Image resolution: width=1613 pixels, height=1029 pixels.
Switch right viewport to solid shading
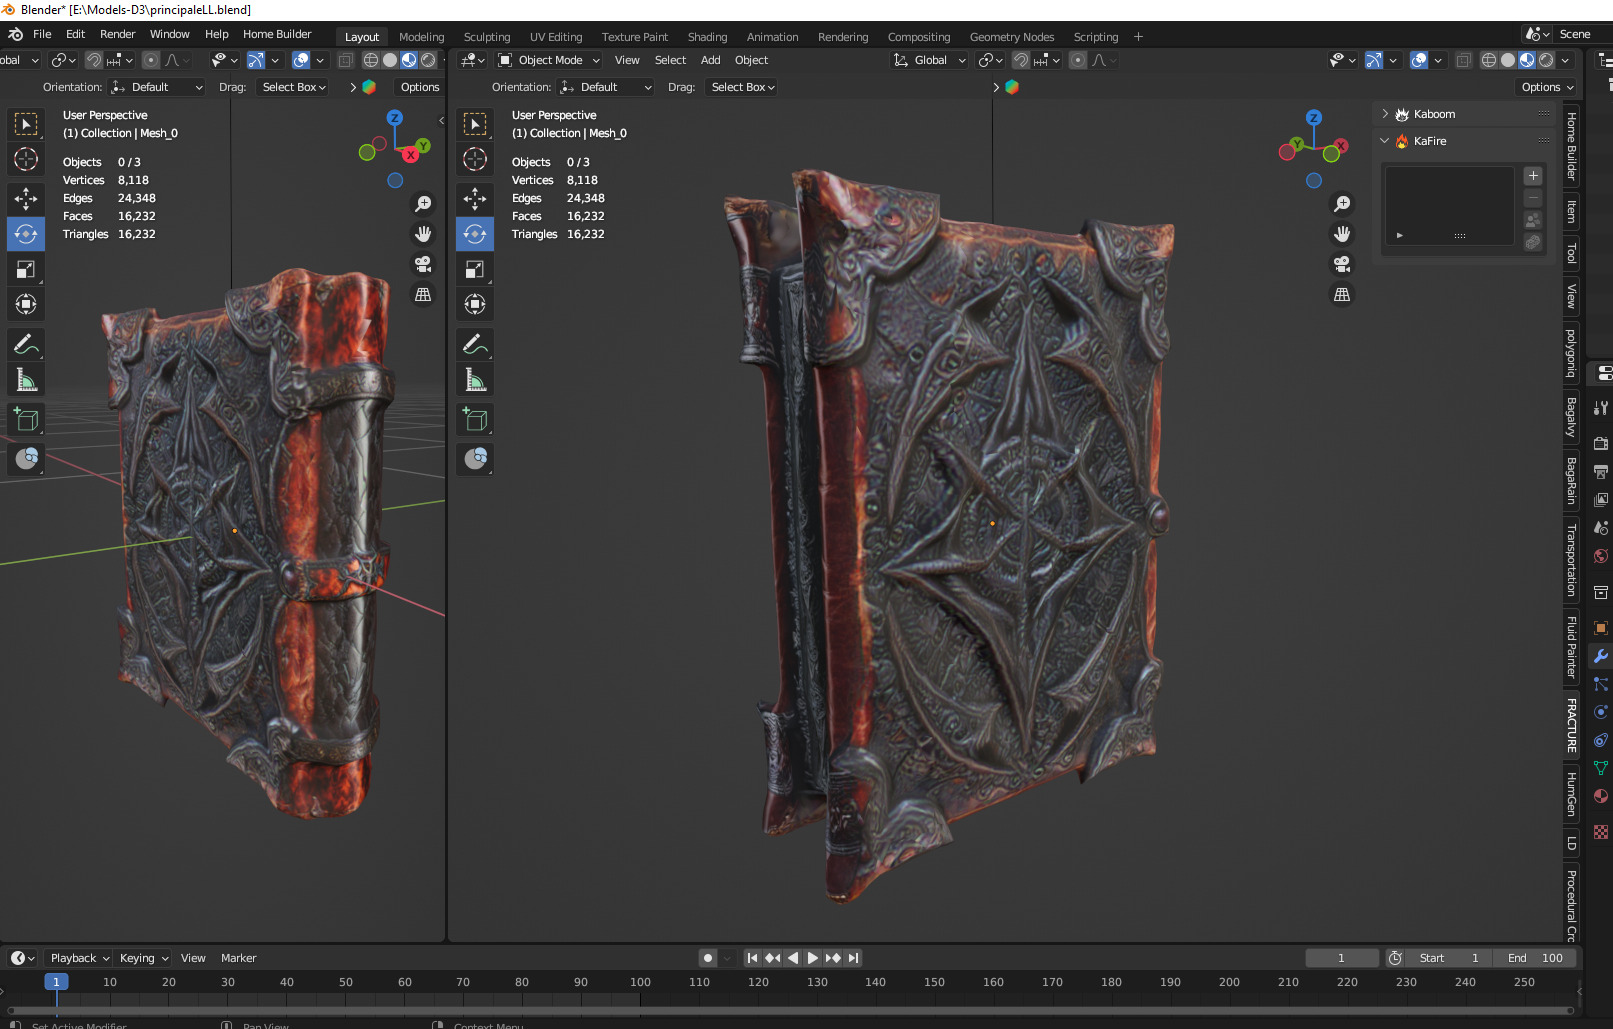click(1508, 60)
